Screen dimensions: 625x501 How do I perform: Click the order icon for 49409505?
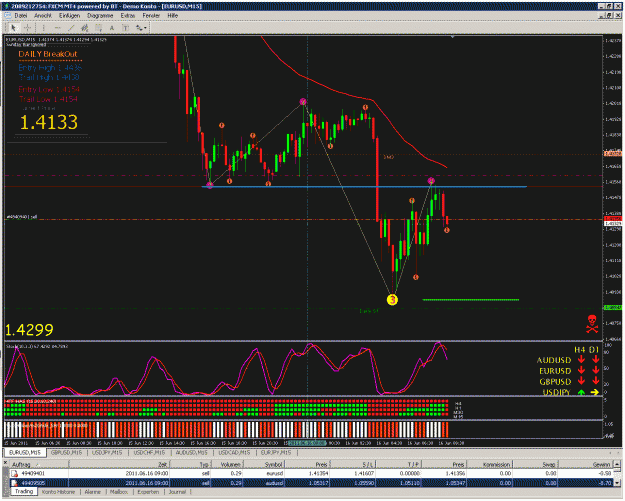click(x=14, y=483)
